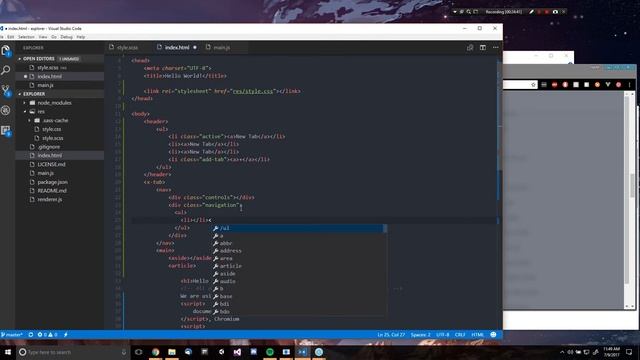640x360 pixels.
Task: Change encoding via UTF-8 status item
Action: coord(442,335)
